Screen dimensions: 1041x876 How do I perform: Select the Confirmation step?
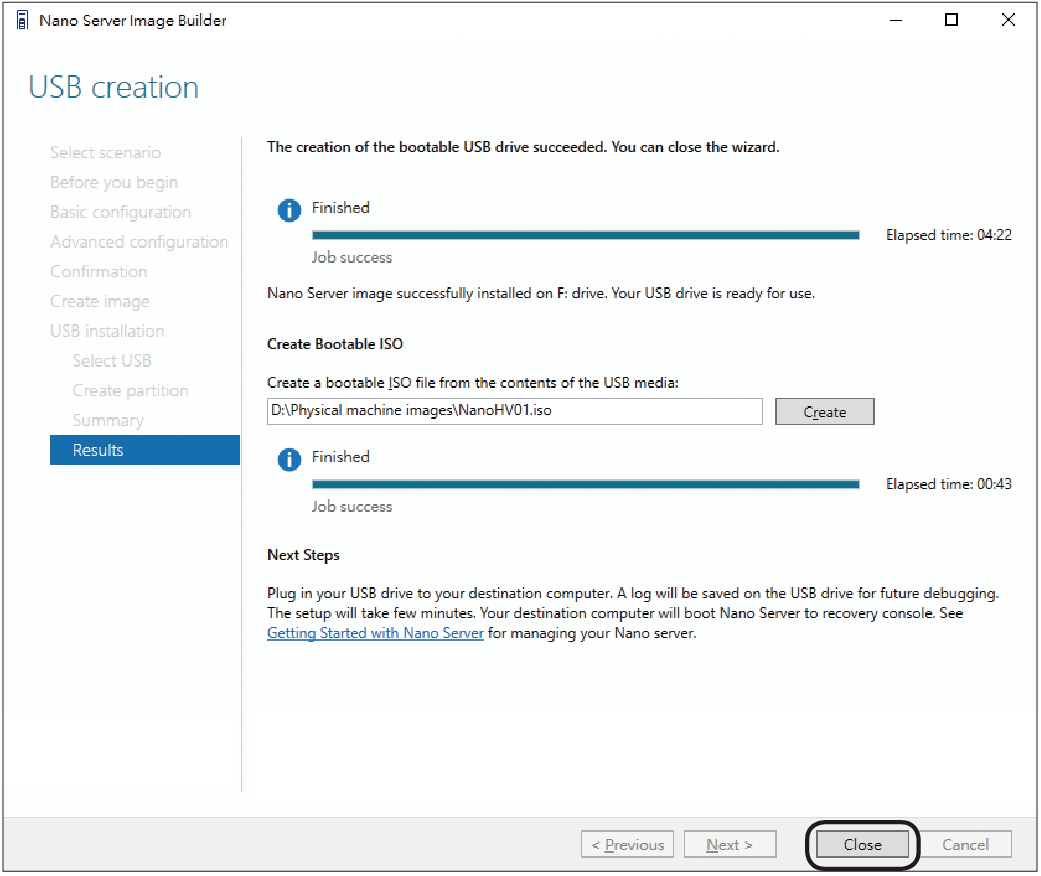coord(99,272)
